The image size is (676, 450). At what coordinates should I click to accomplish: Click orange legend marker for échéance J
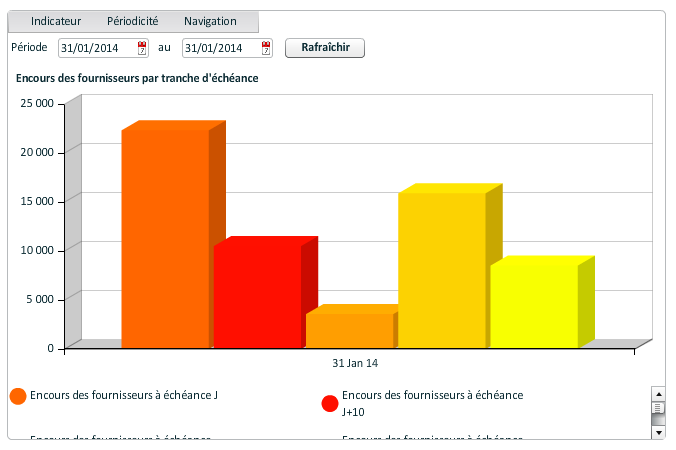(x=18, y=396)
